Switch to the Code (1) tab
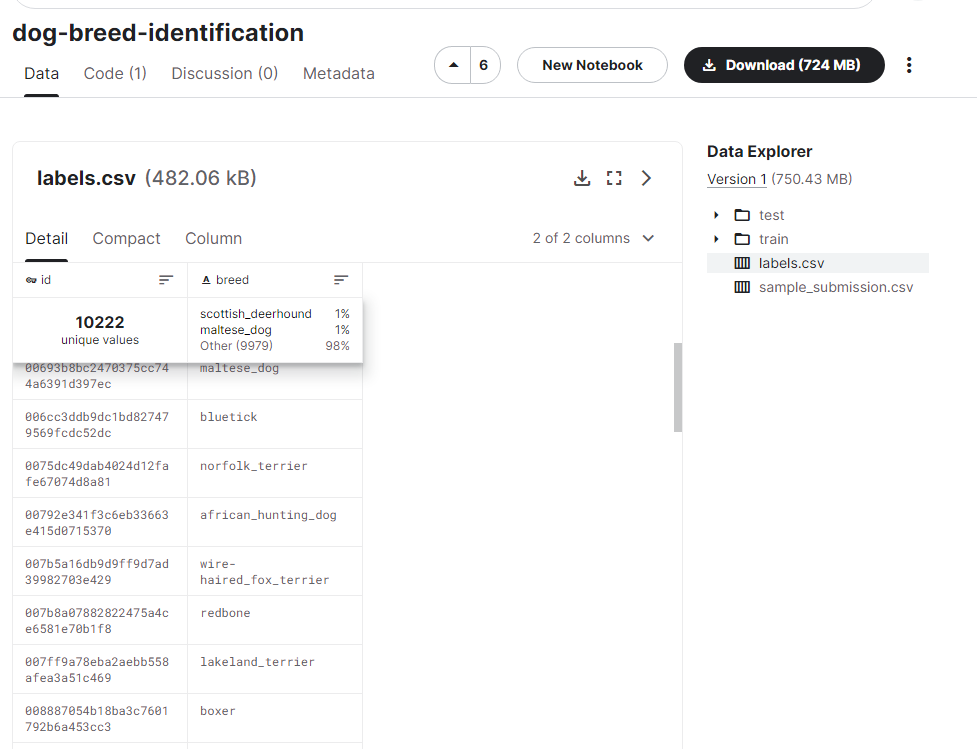This screenshot has height=749, width=977. [x=115, y=73]
